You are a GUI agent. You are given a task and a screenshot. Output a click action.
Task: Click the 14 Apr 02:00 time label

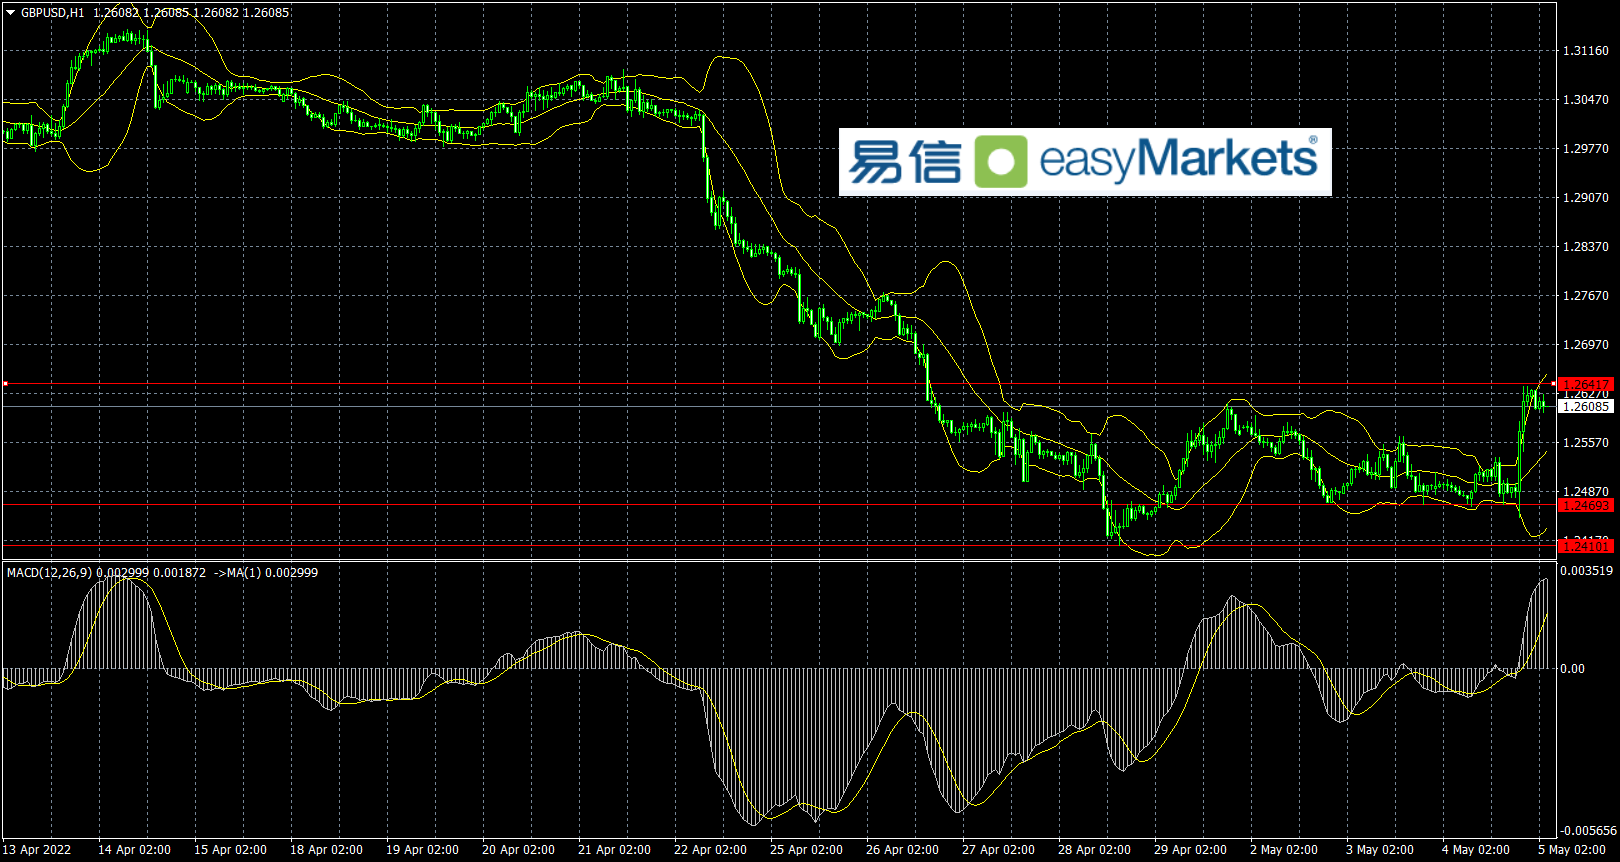[134, 850]
